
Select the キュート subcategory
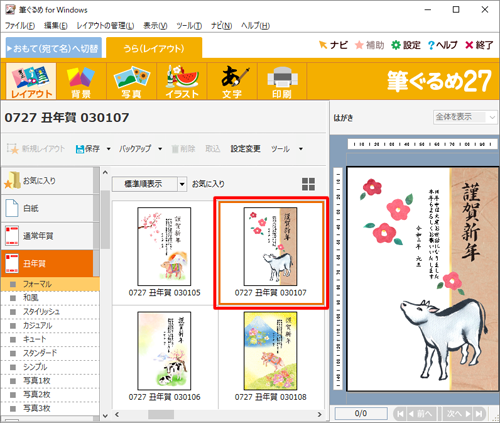[x=50, y=339]
